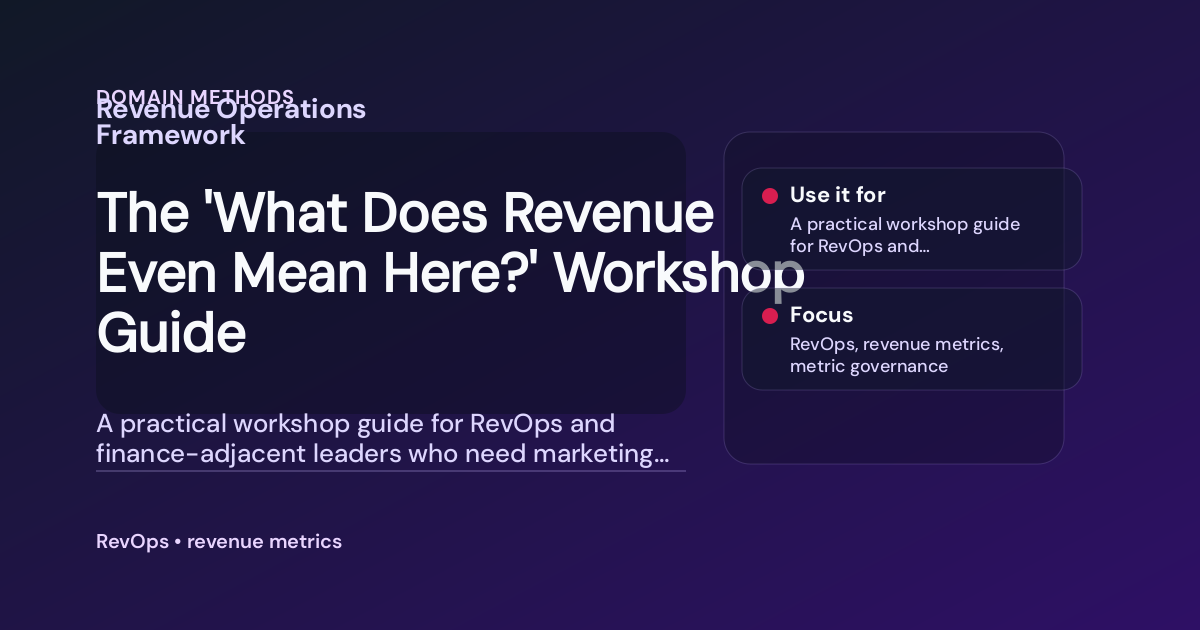The width and height of the screenshot is (1200, 630).
Task: Click the red bullet icon beside Use it for
Action: click(770, 196)
